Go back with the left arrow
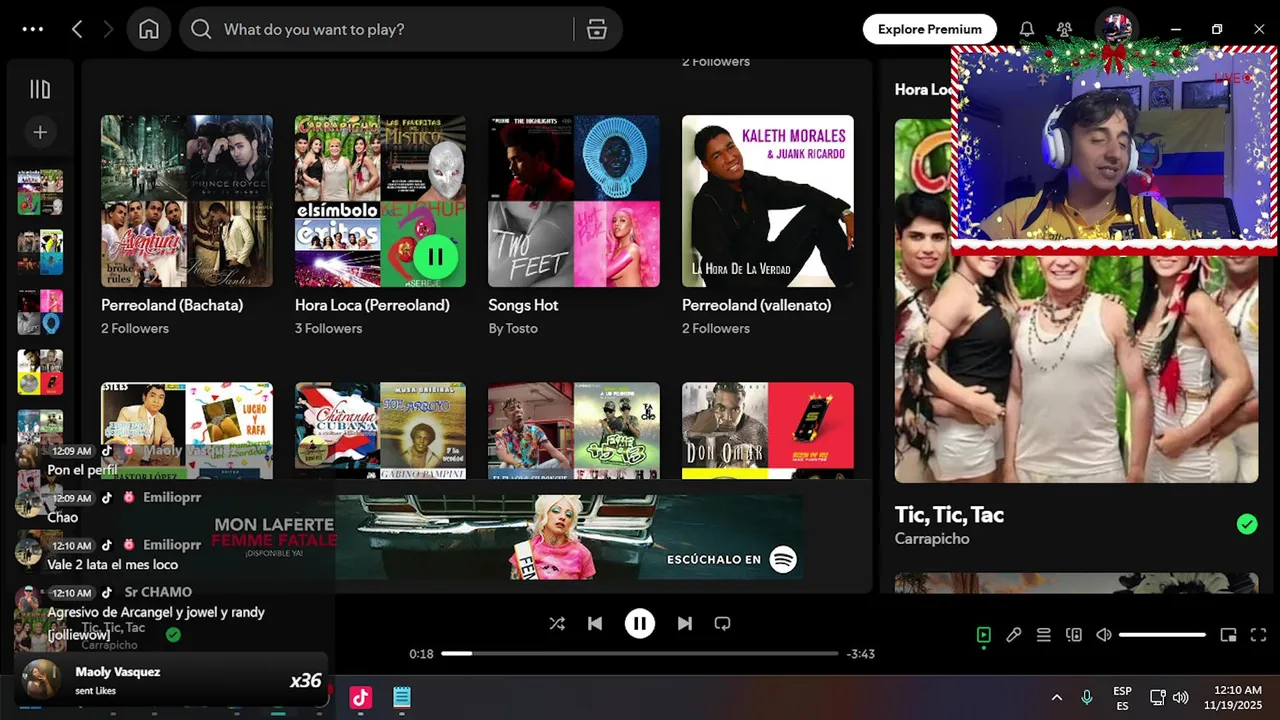Image resolution: width=1280 pixels, height=720 pixels. [77, 29]
